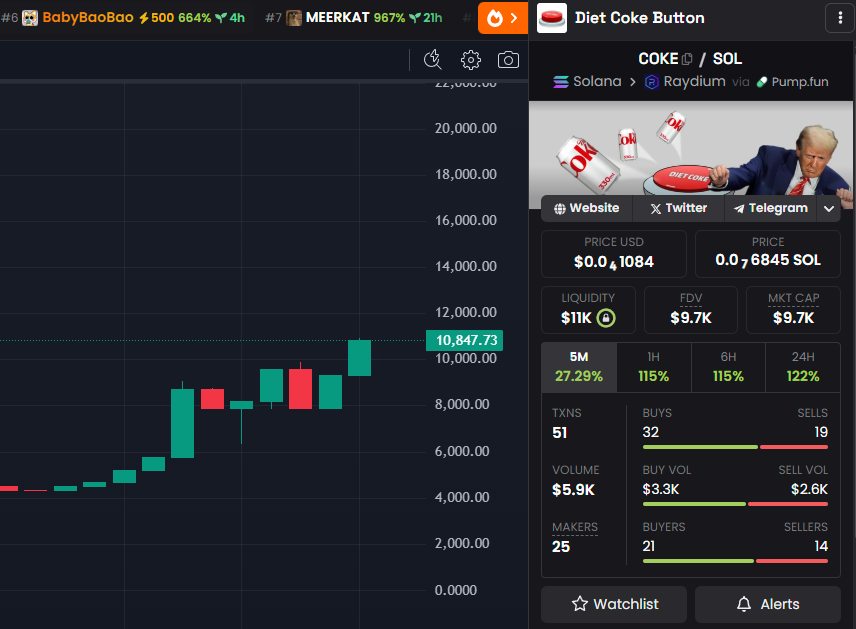The image size is (856, 629).
Task: Click the PRICE in SOL value box
Action: click(x=768, y=254)
